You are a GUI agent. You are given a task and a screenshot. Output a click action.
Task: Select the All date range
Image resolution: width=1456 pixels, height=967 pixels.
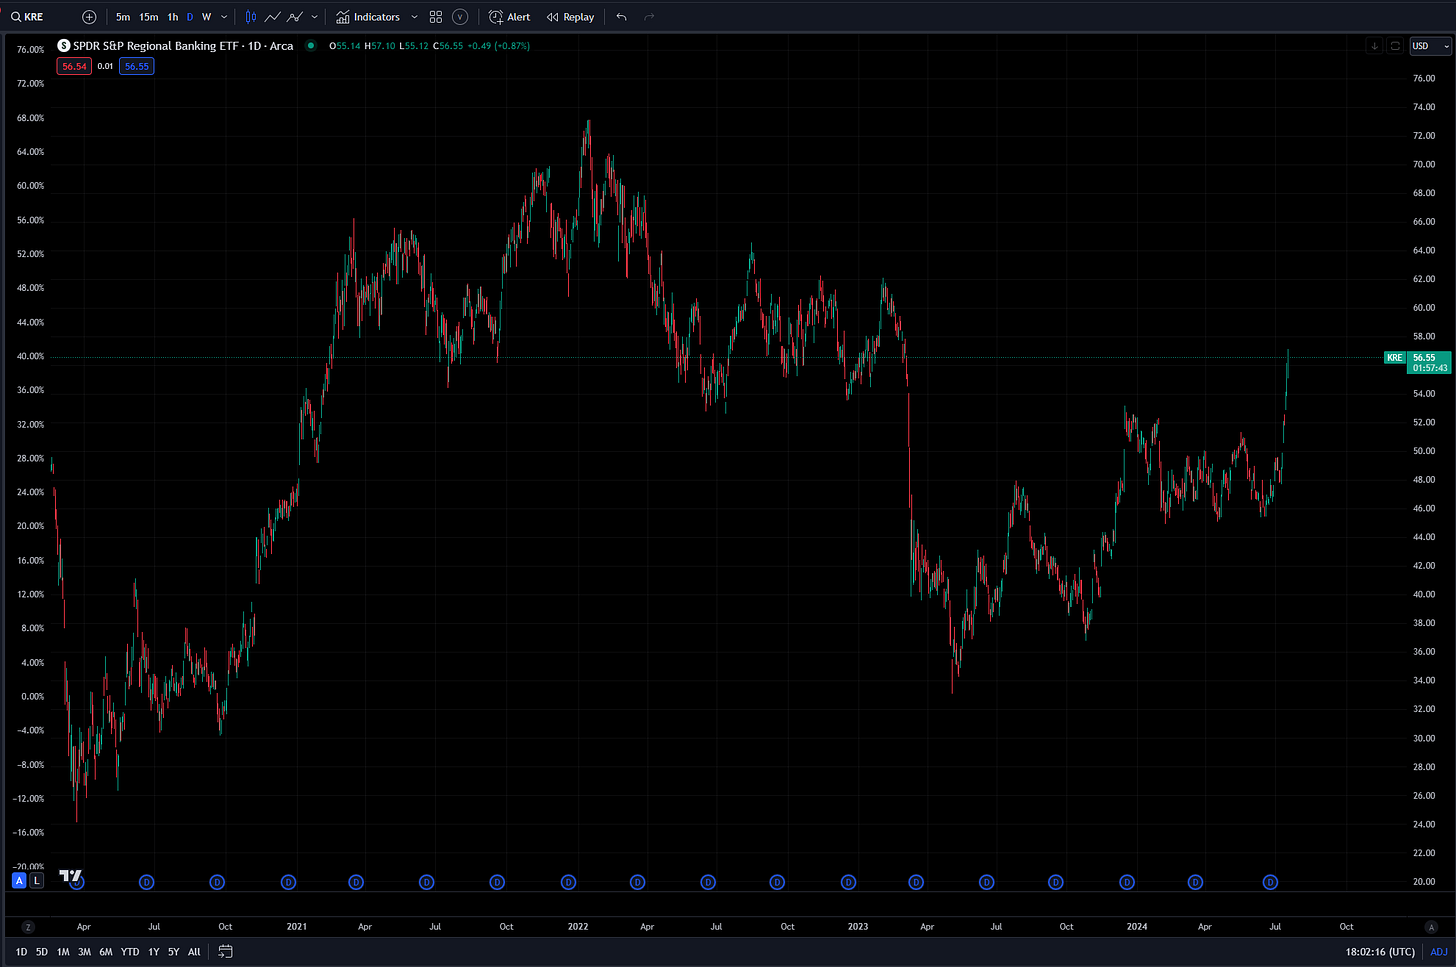194,952
